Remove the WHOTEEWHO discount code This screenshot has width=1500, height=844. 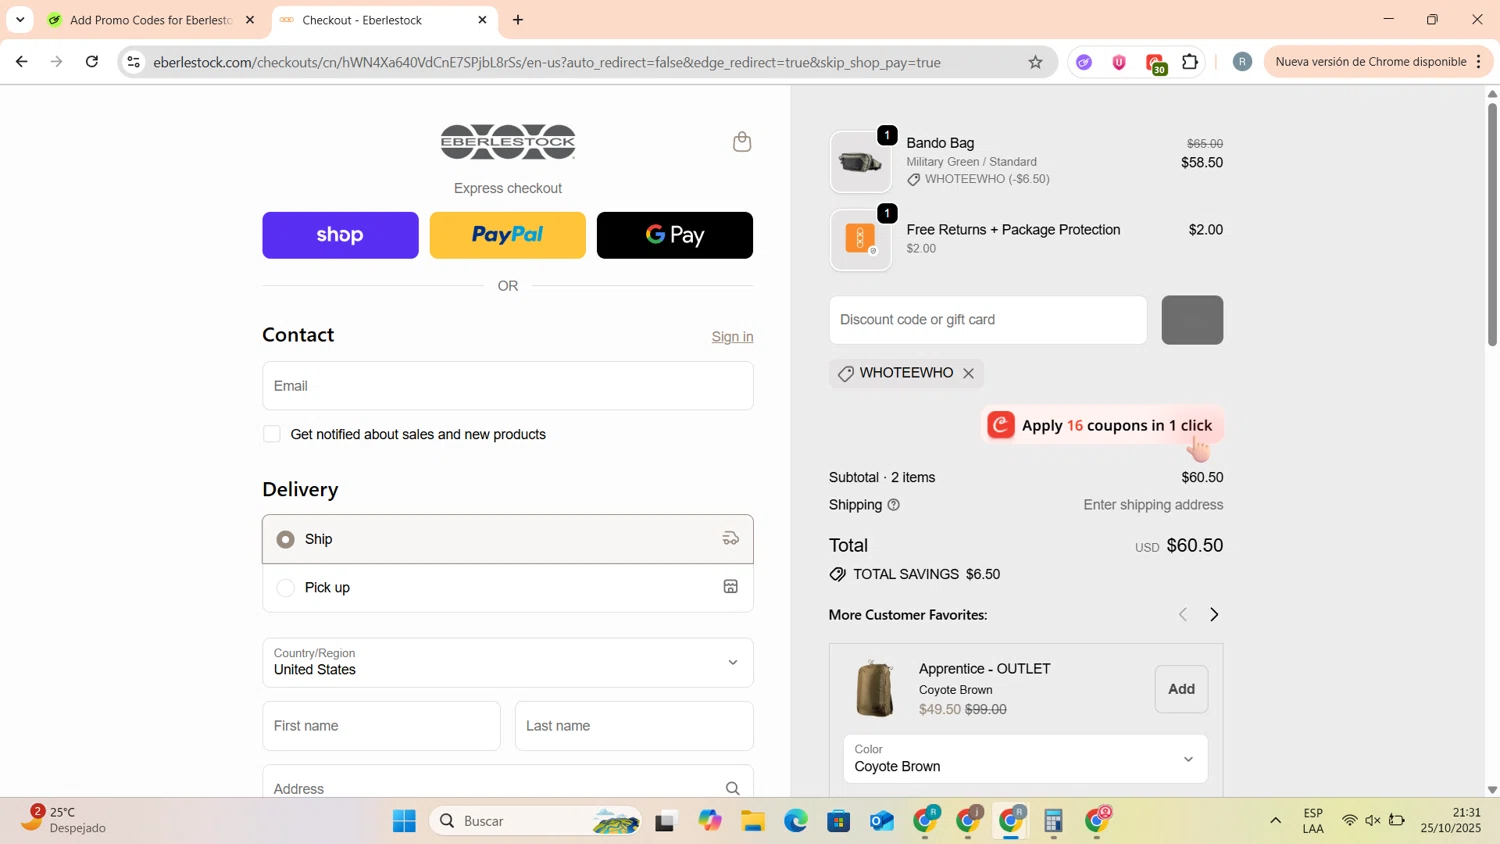coord(968,373)
